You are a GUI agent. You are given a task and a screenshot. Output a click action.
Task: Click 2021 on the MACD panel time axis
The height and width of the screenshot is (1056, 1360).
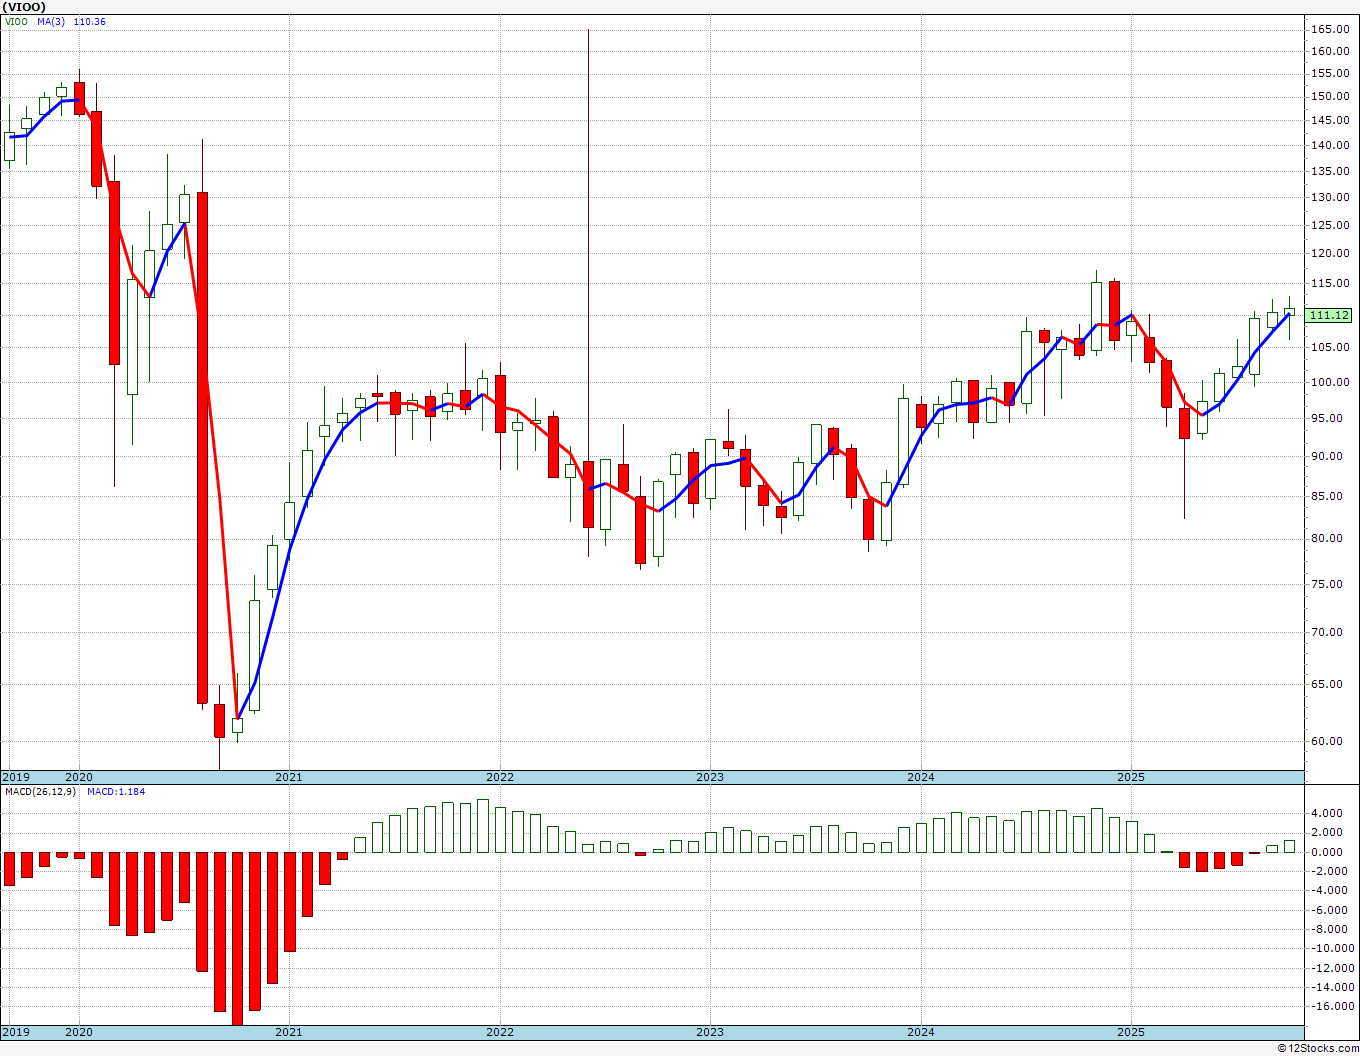(x=289, y=1032)
